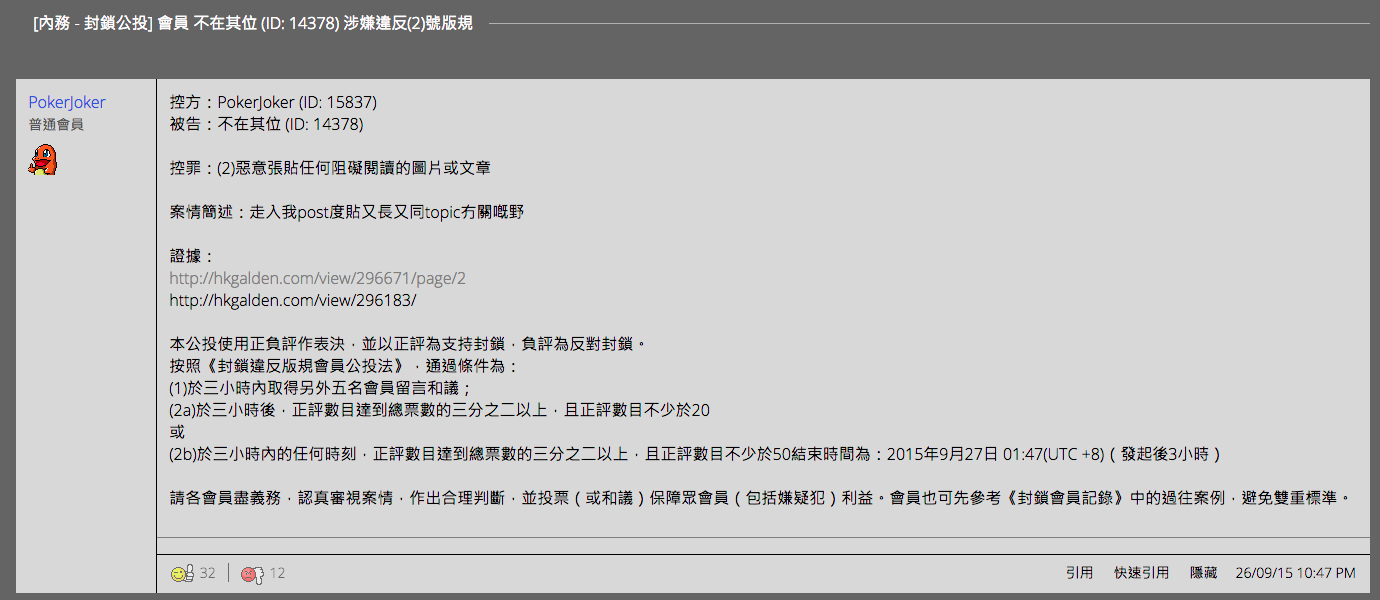Click the 快速引用 quick quote button
Viewport: 1380px width, 600px height.
(1141, 573)
